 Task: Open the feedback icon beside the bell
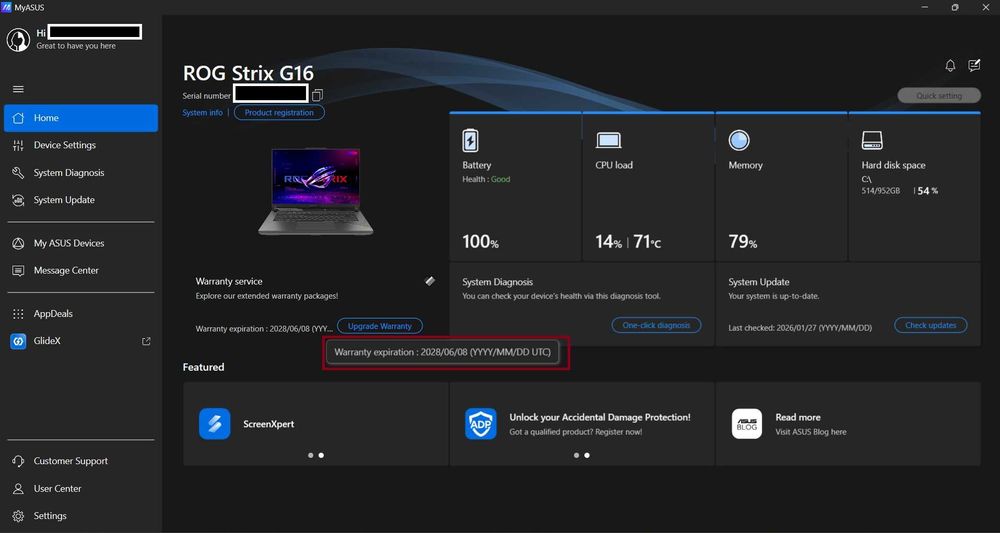(x=974, y=65)
